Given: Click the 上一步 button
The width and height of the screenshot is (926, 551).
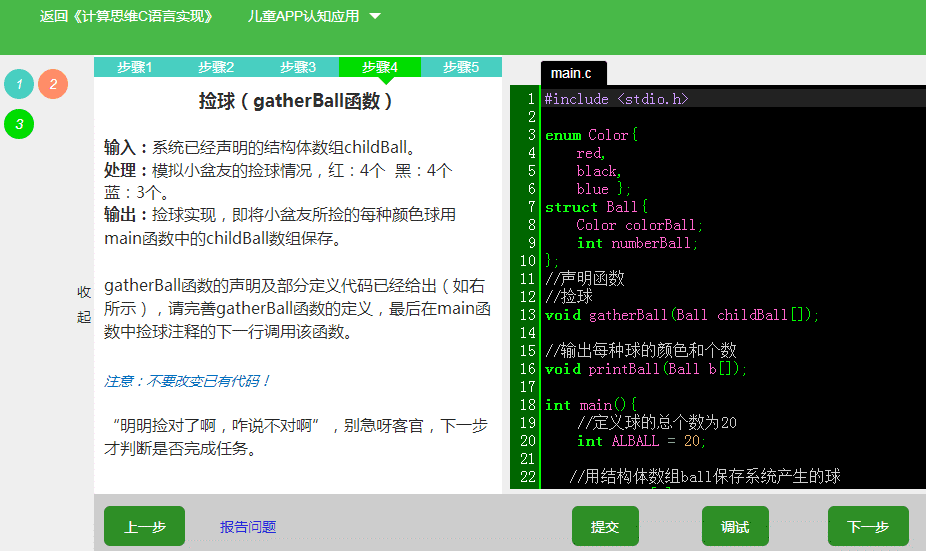Looking at the screenshot, I should point(144,526).
